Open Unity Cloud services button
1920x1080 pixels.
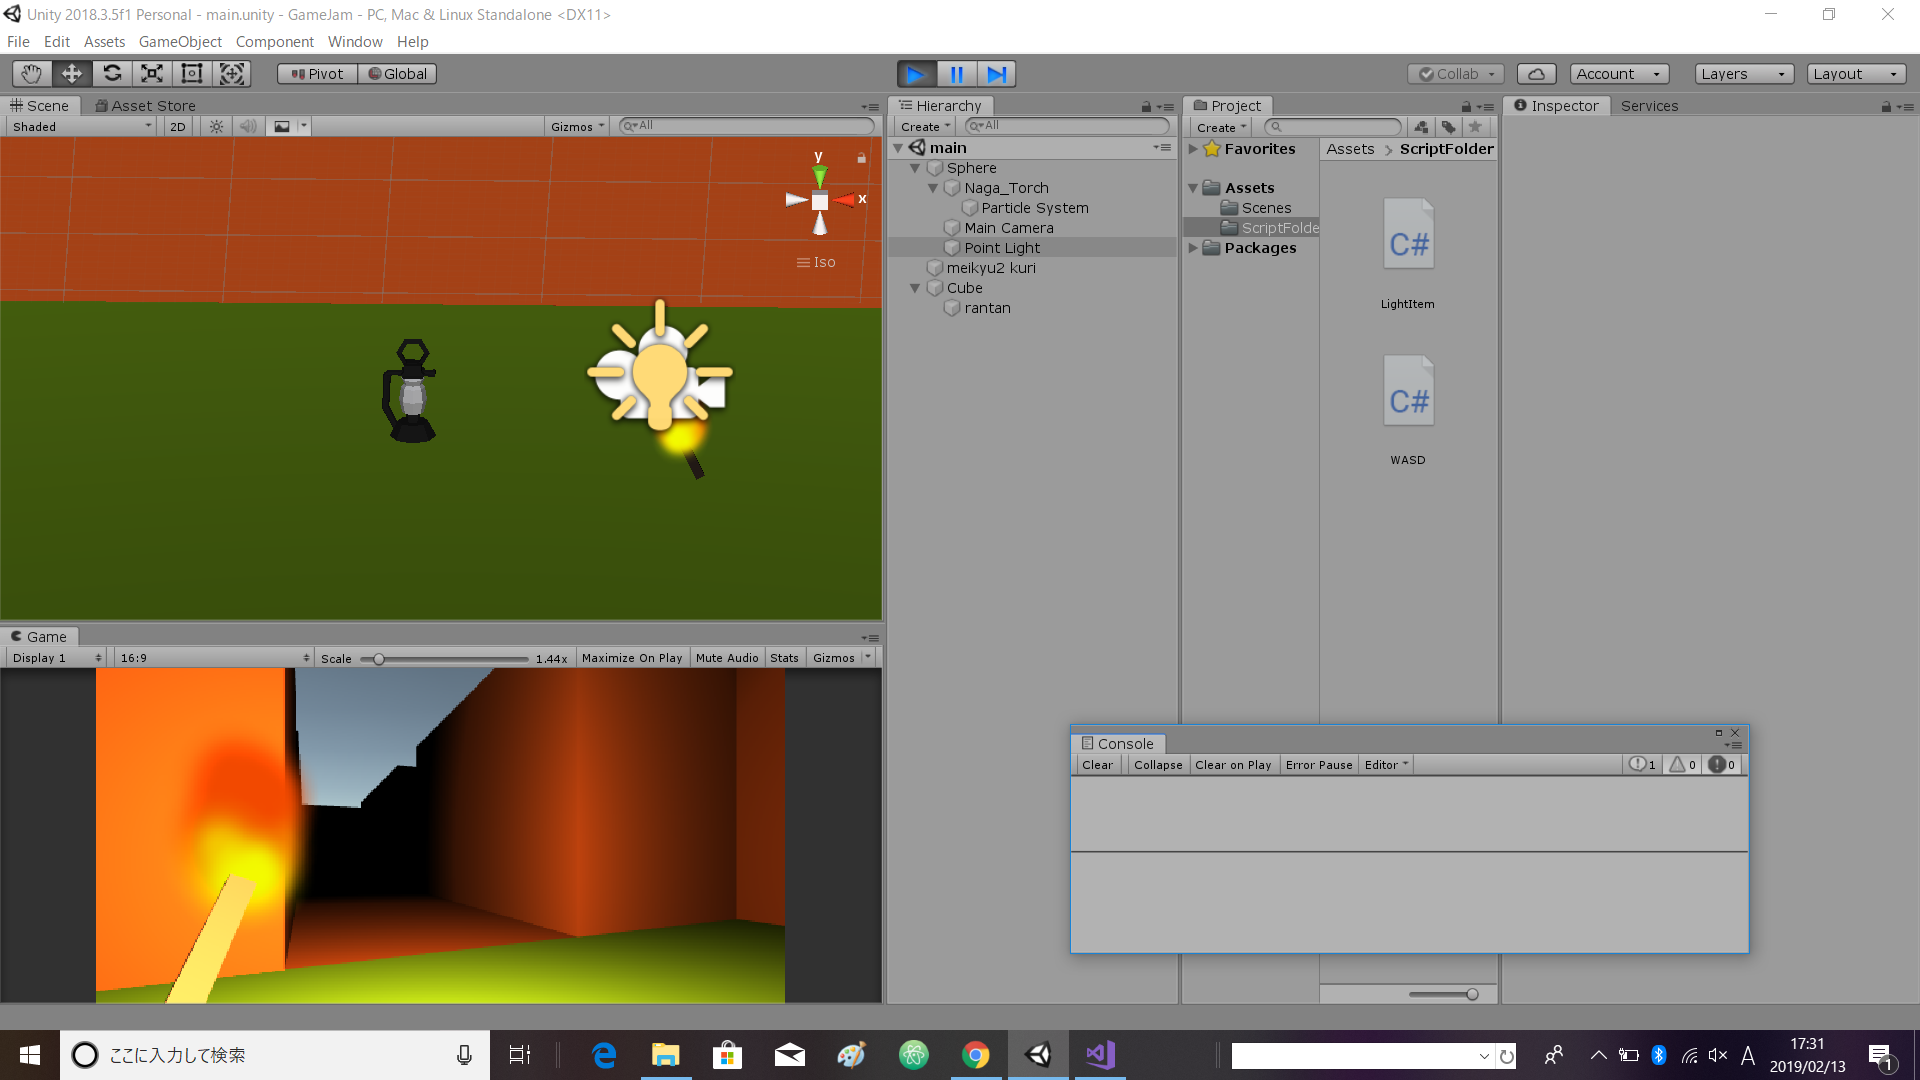[1536, 74]
